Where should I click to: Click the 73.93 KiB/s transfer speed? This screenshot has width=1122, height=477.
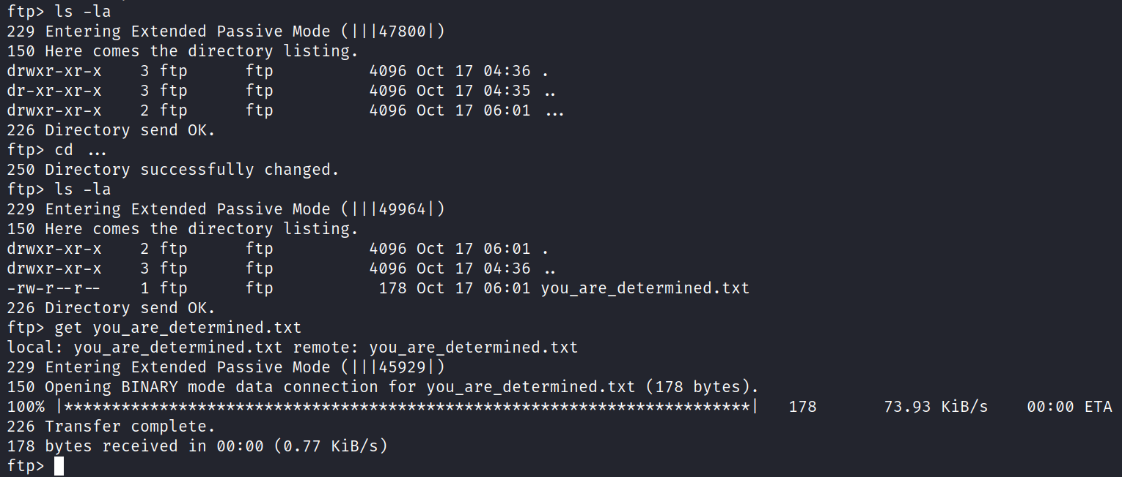(x=928, y=406)
